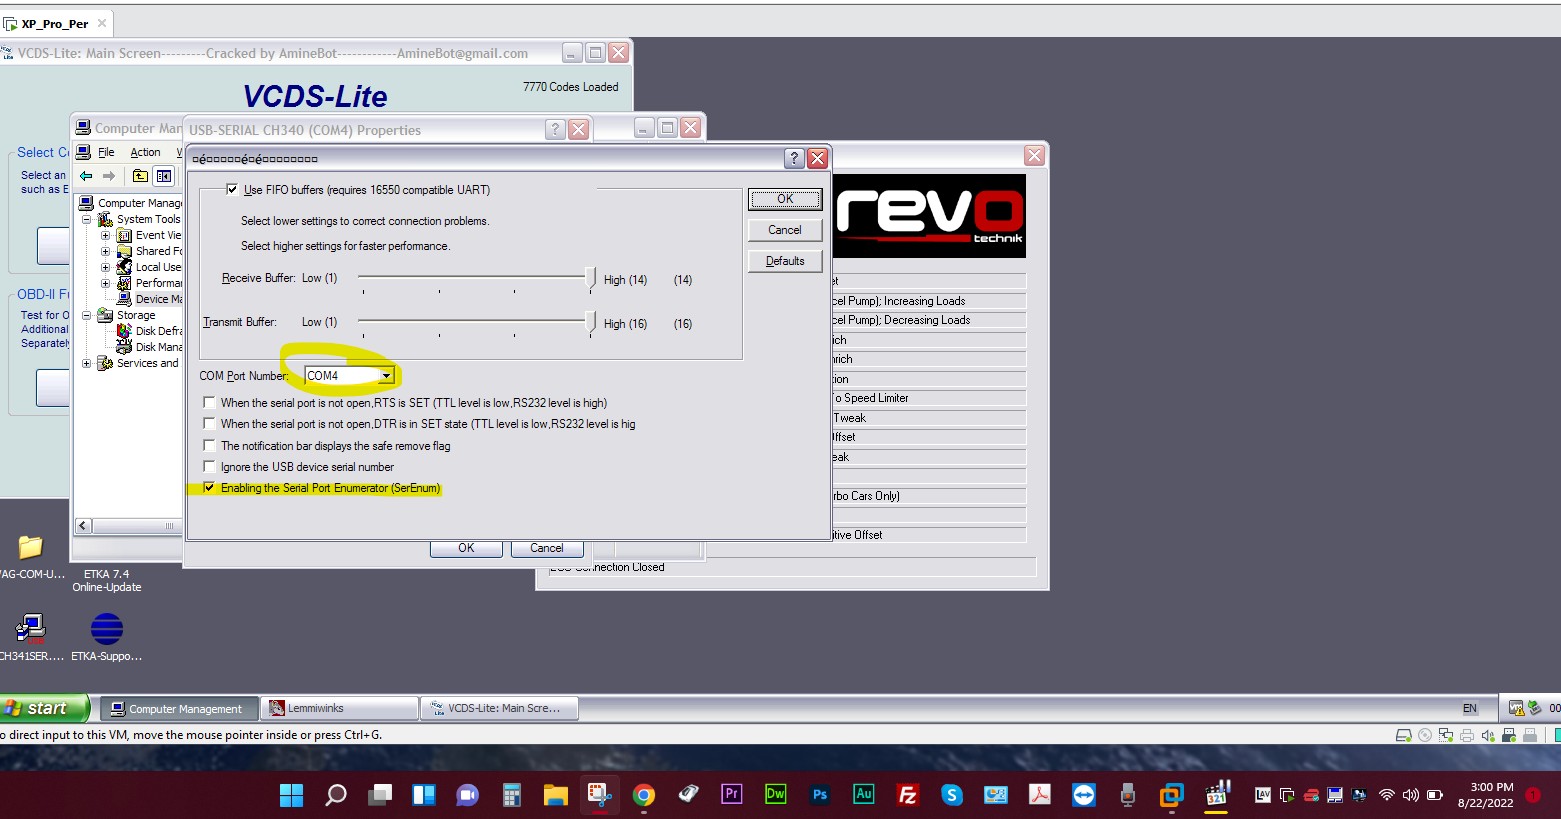Check DTR is in SET state option
Image resolution: width=1561 pixels, height=819 pixels.
tap(209, 423)
